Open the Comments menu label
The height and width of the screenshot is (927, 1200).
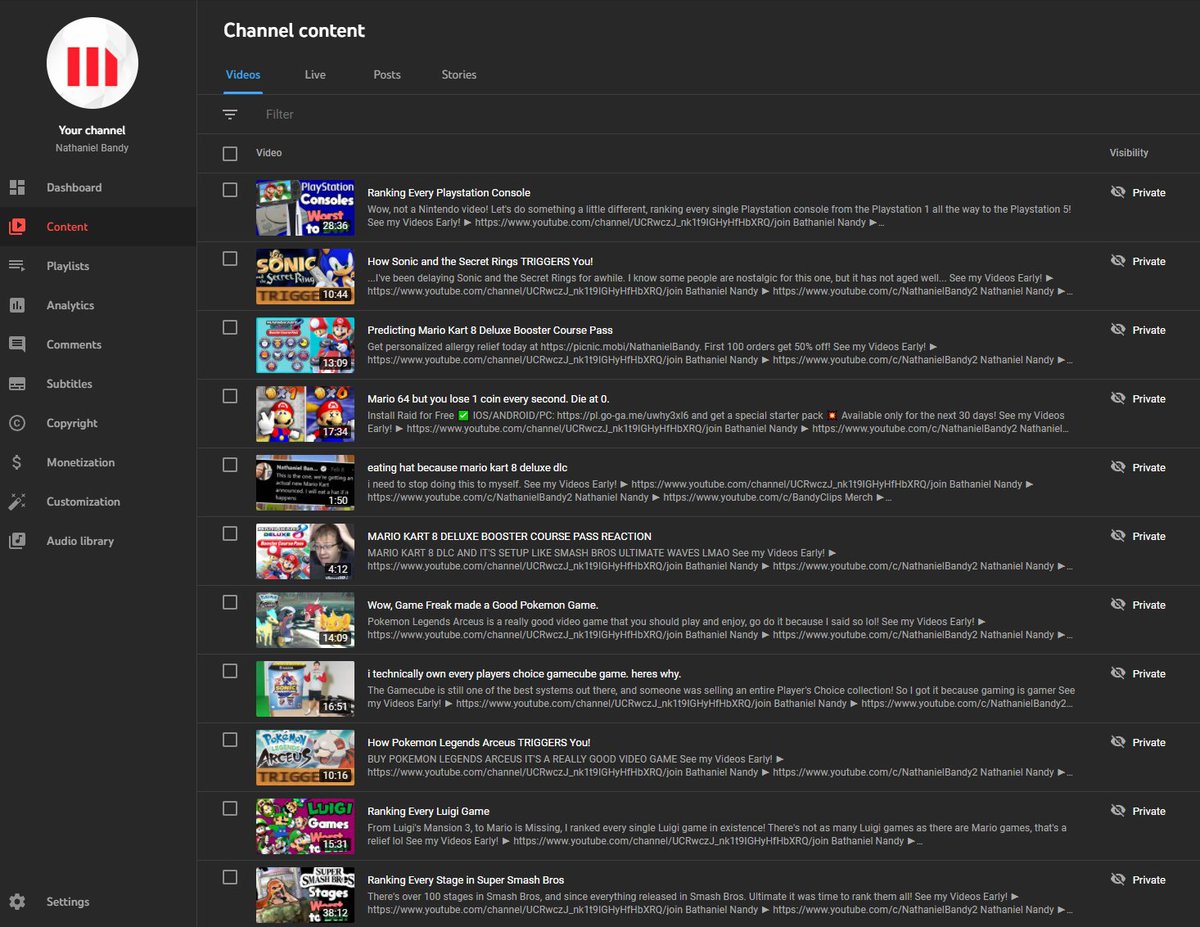pyautogui.click(x=74, y=345)
